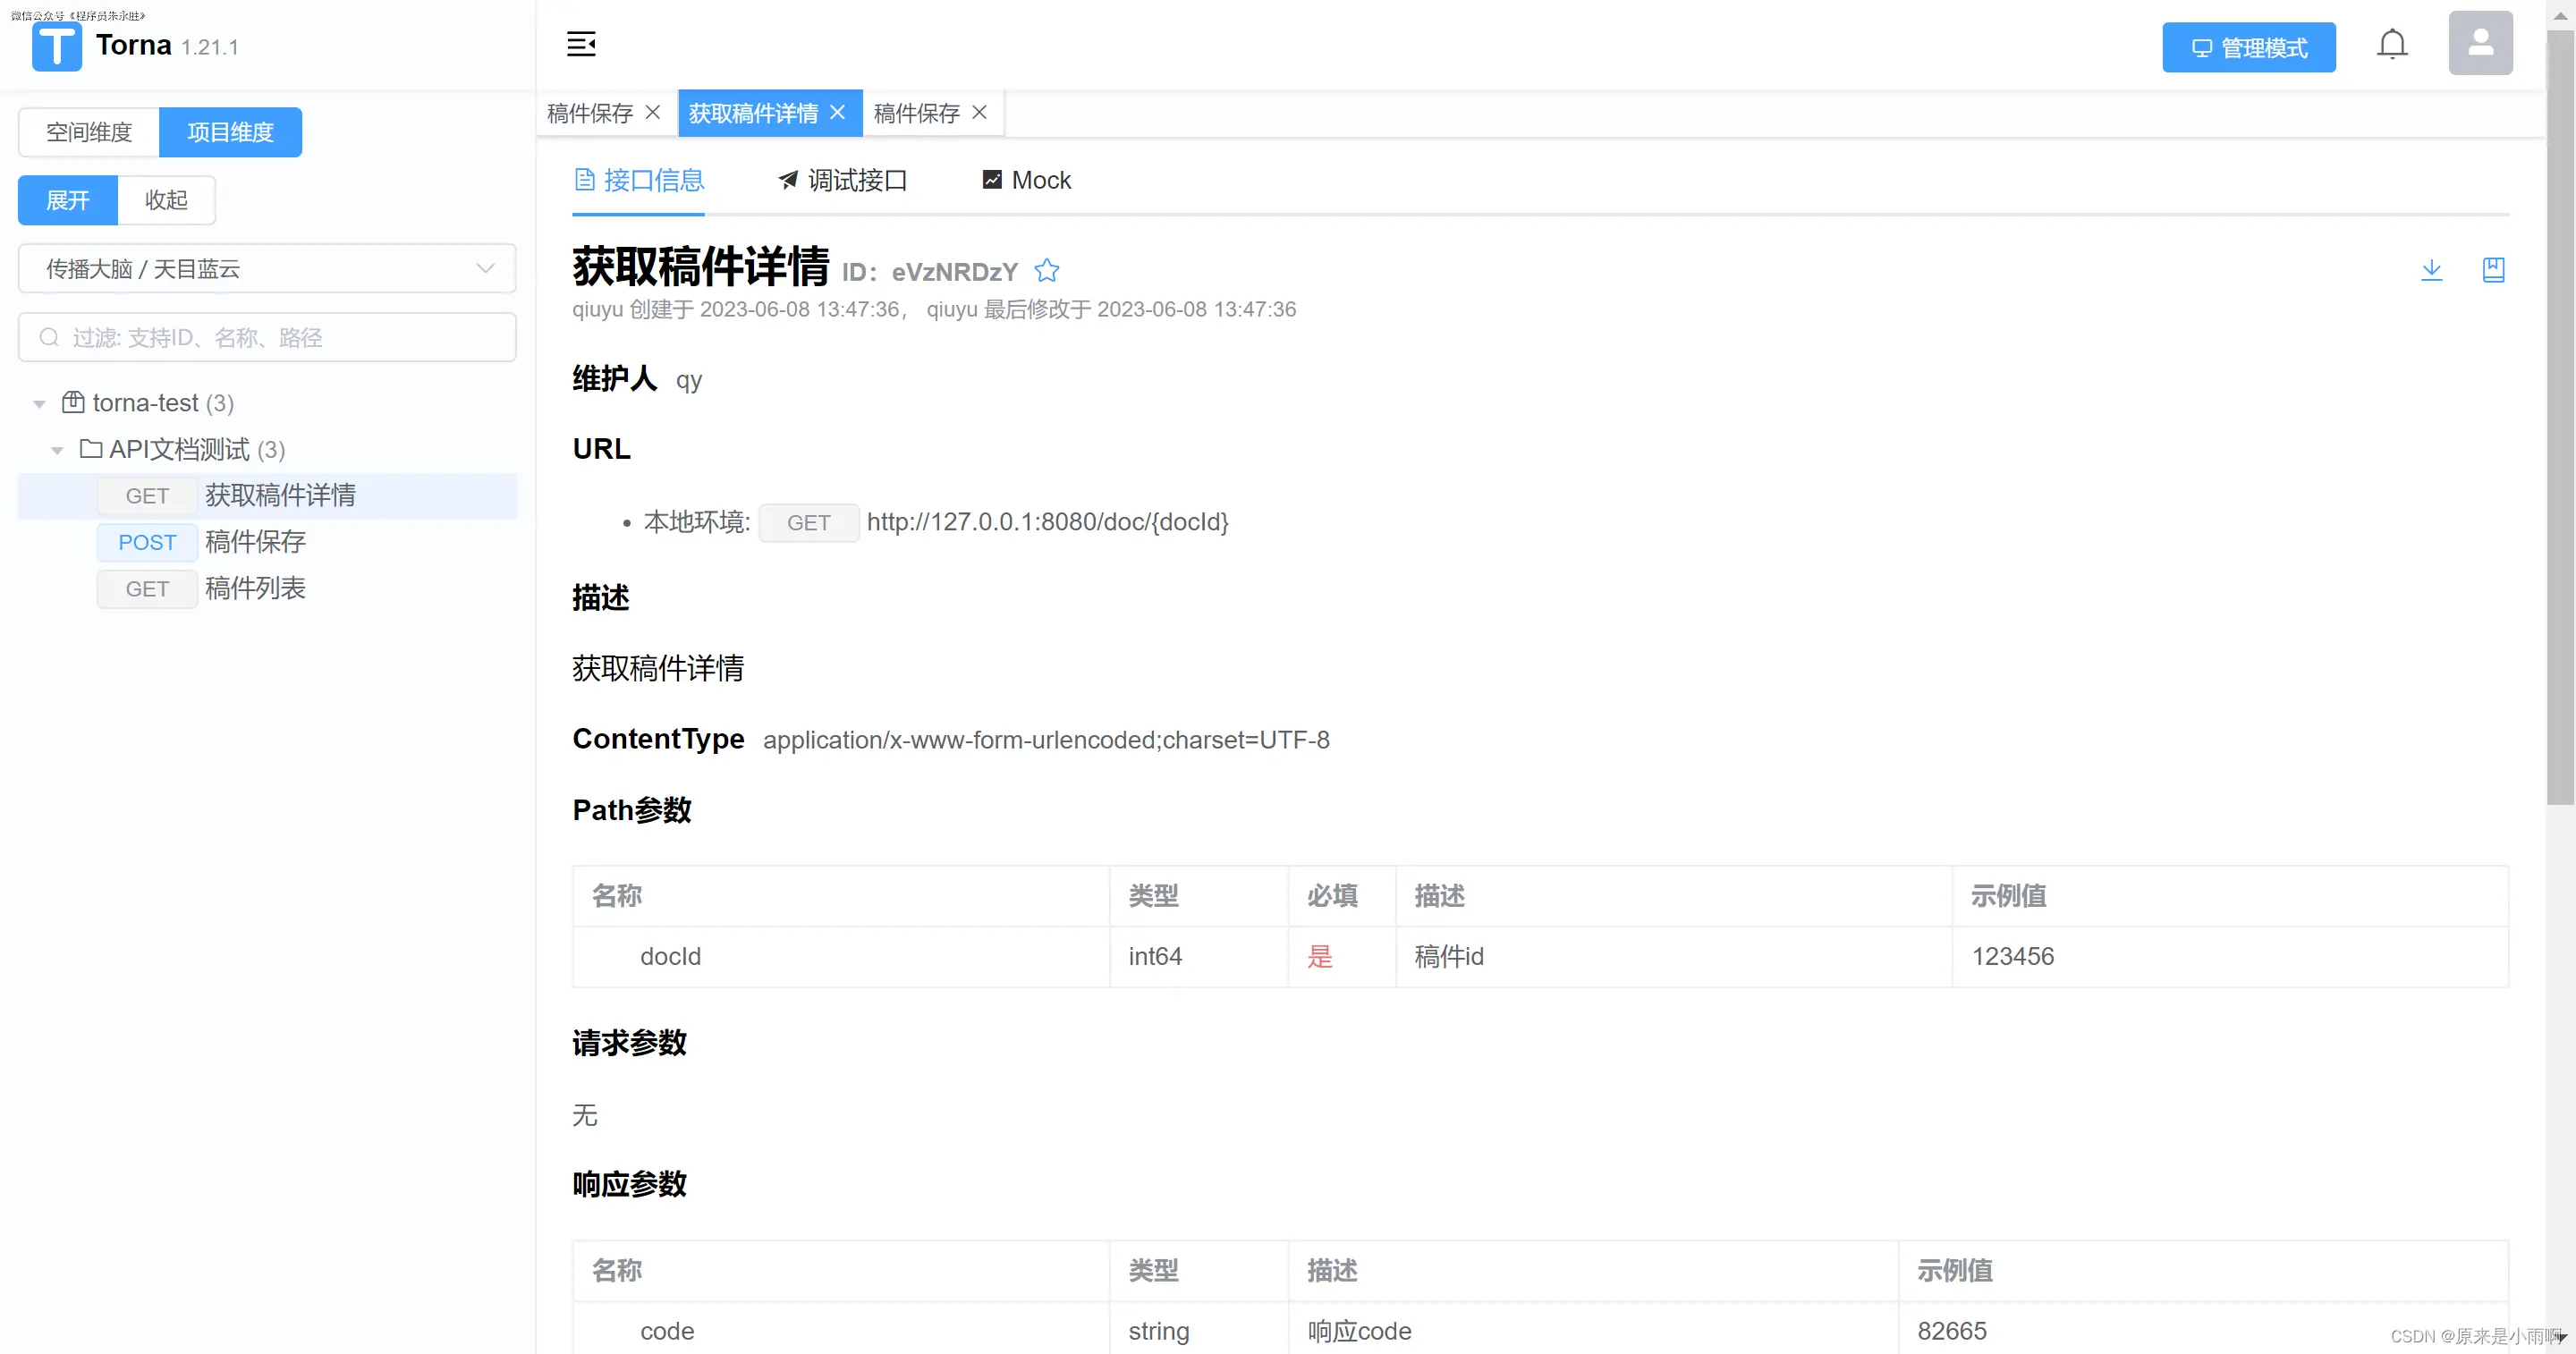Collapse the API文档测试 folder

point(57,450)
